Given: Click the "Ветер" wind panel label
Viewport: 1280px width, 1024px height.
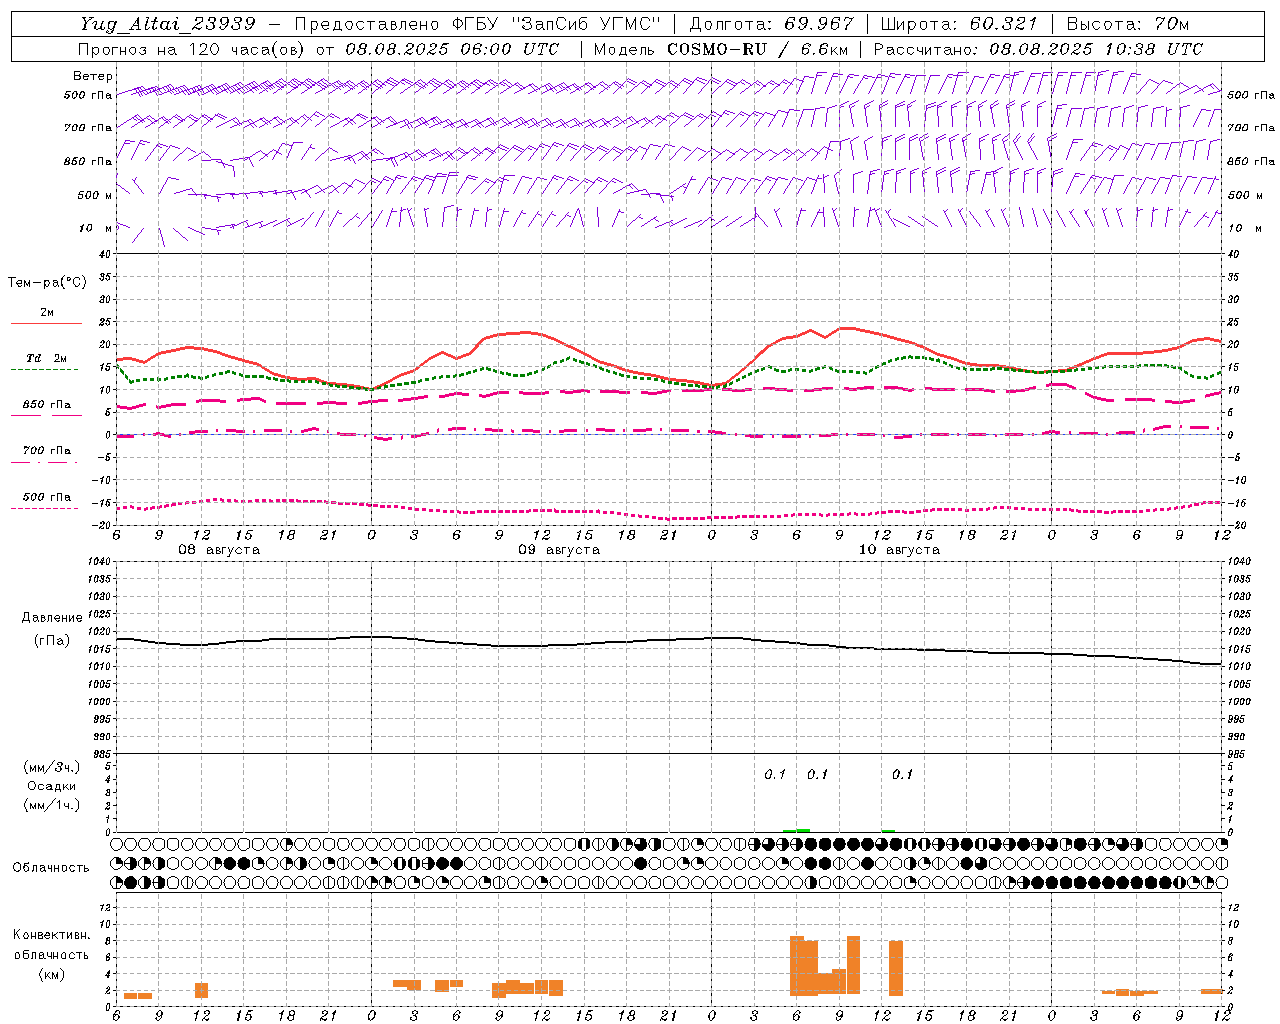Looking at the screenshot, I should pos(93,76).
